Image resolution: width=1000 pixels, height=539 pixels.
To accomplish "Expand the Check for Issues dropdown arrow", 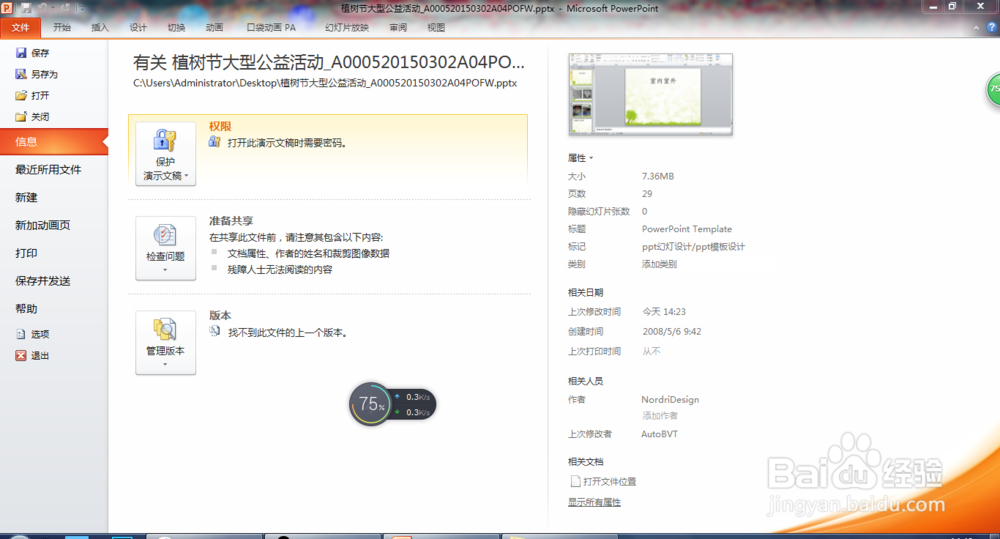I will click(165, 270).
